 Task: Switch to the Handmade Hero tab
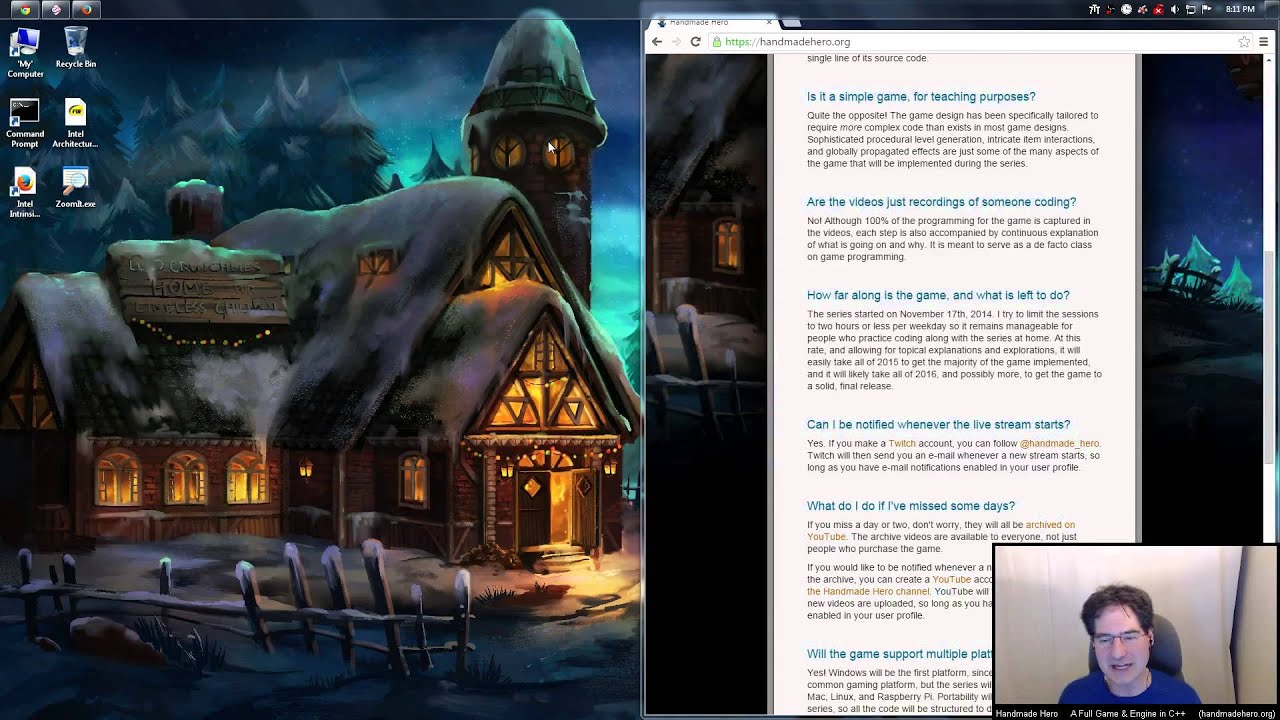click(712, 22)
